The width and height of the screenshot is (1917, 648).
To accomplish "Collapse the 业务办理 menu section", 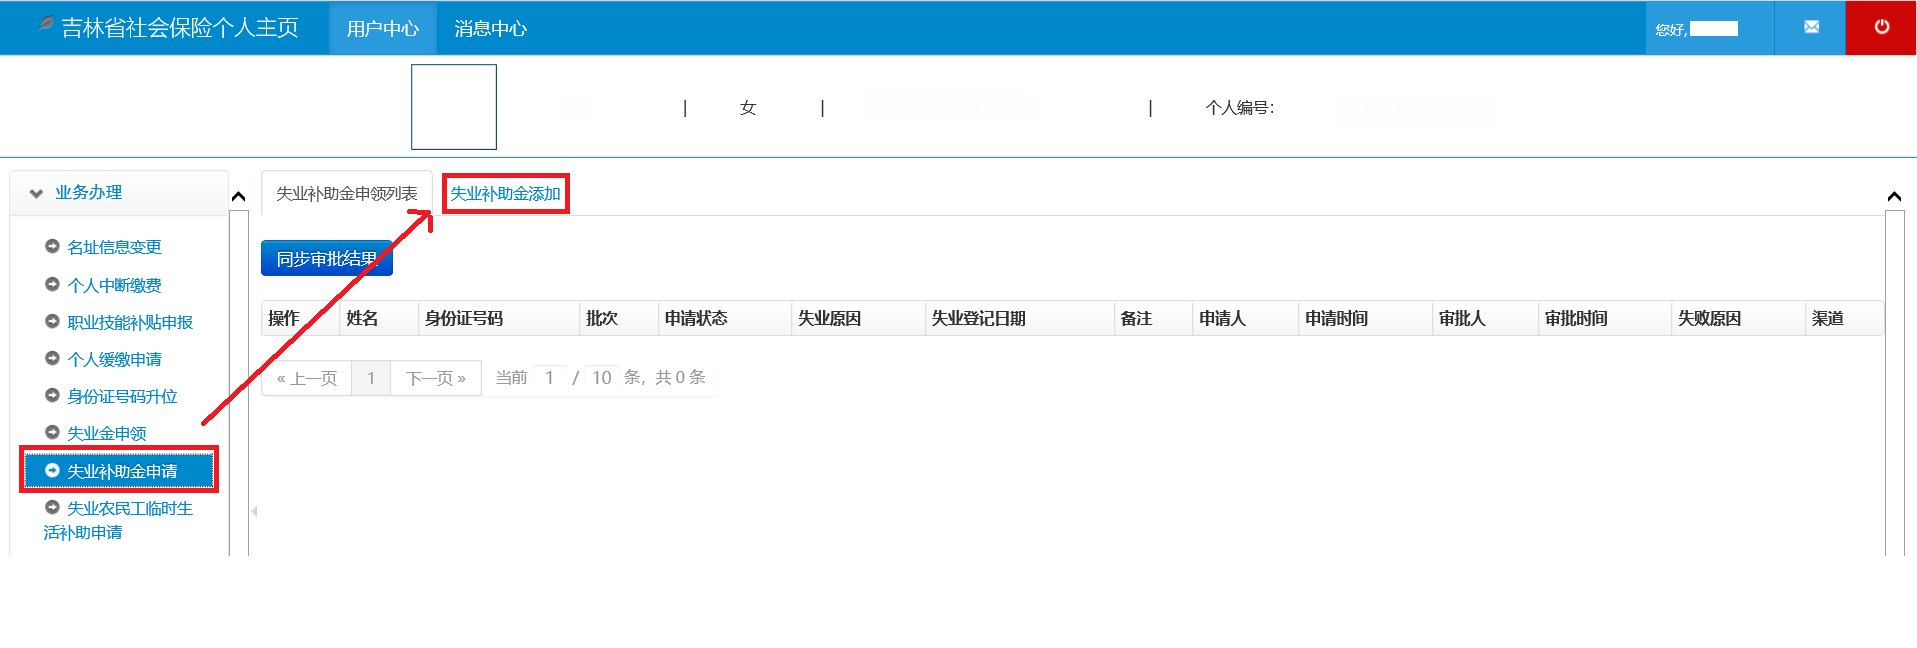I will pyautogui.click(x=37, y=193).
